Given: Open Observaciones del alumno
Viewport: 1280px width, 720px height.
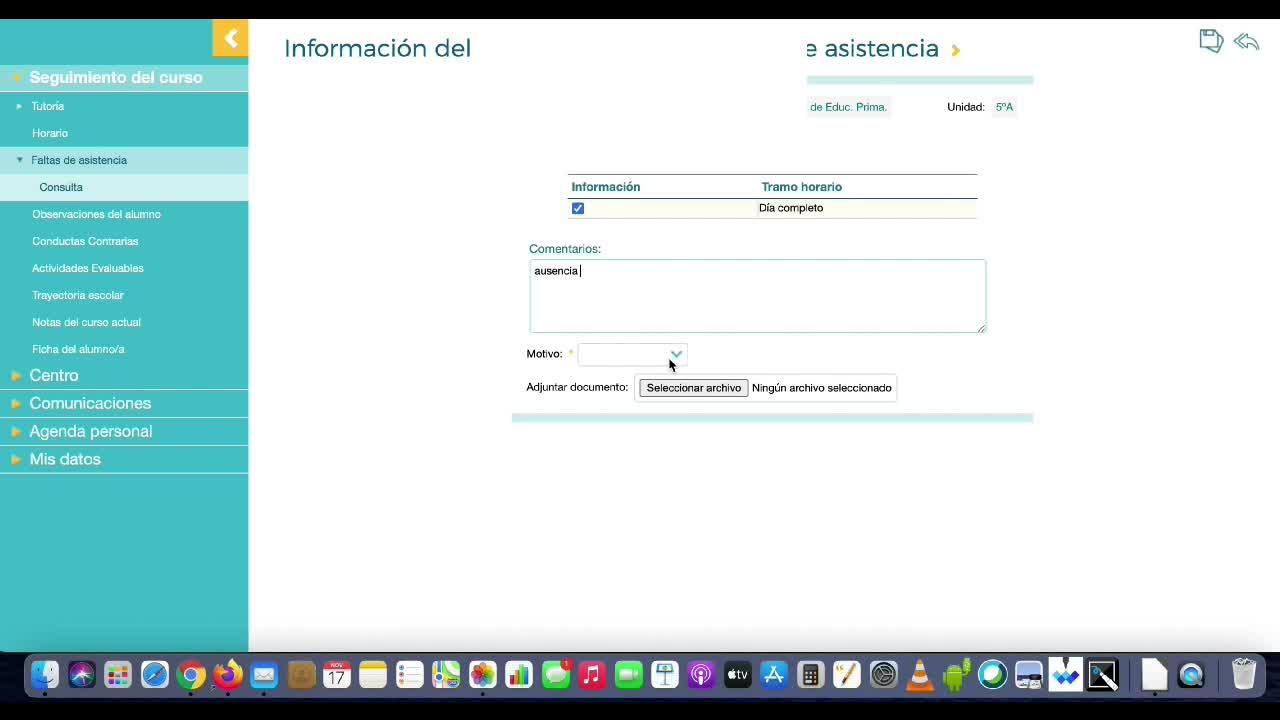Looking at the screenshot, I should pos(96,214).
